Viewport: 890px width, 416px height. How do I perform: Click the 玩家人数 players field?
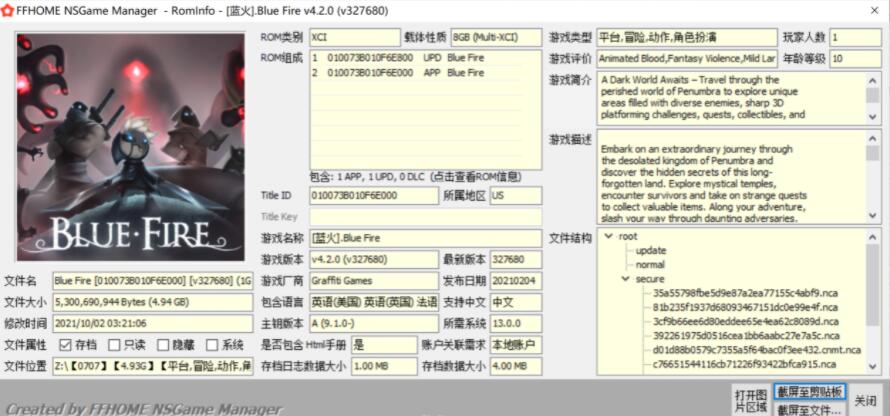[x=855, y=37]
